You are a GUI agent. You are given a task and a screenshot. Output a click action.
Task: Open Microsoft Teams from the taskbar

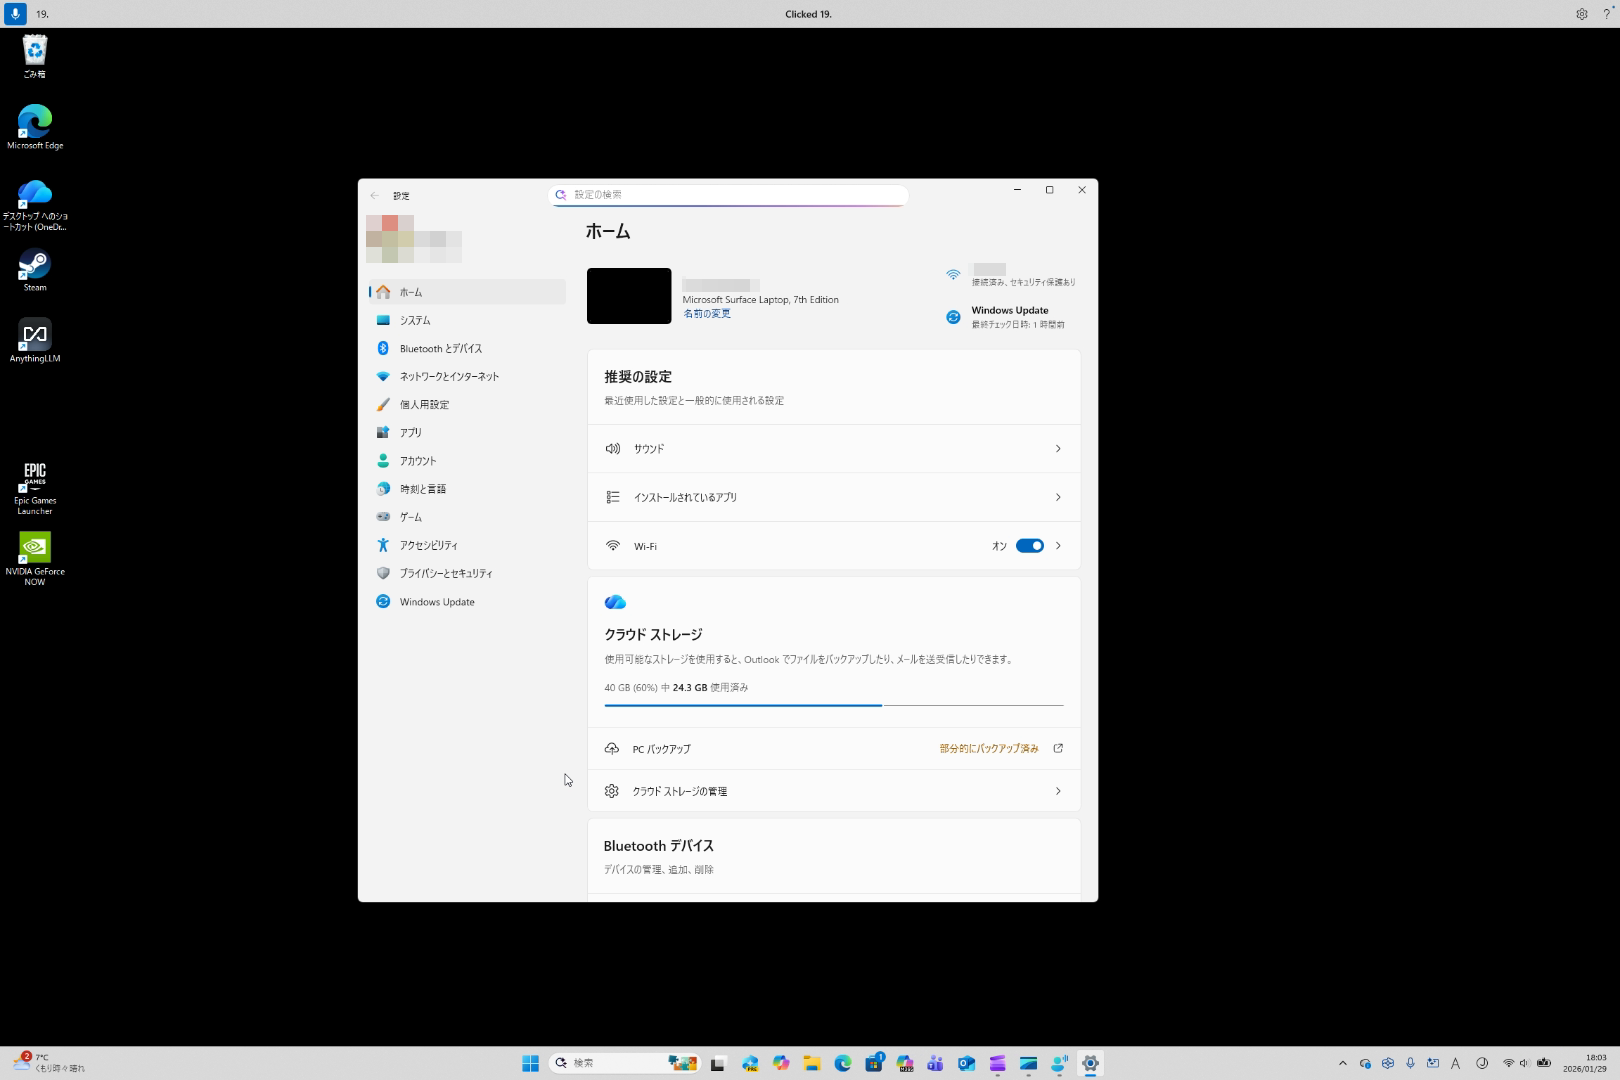(936, 1063)
